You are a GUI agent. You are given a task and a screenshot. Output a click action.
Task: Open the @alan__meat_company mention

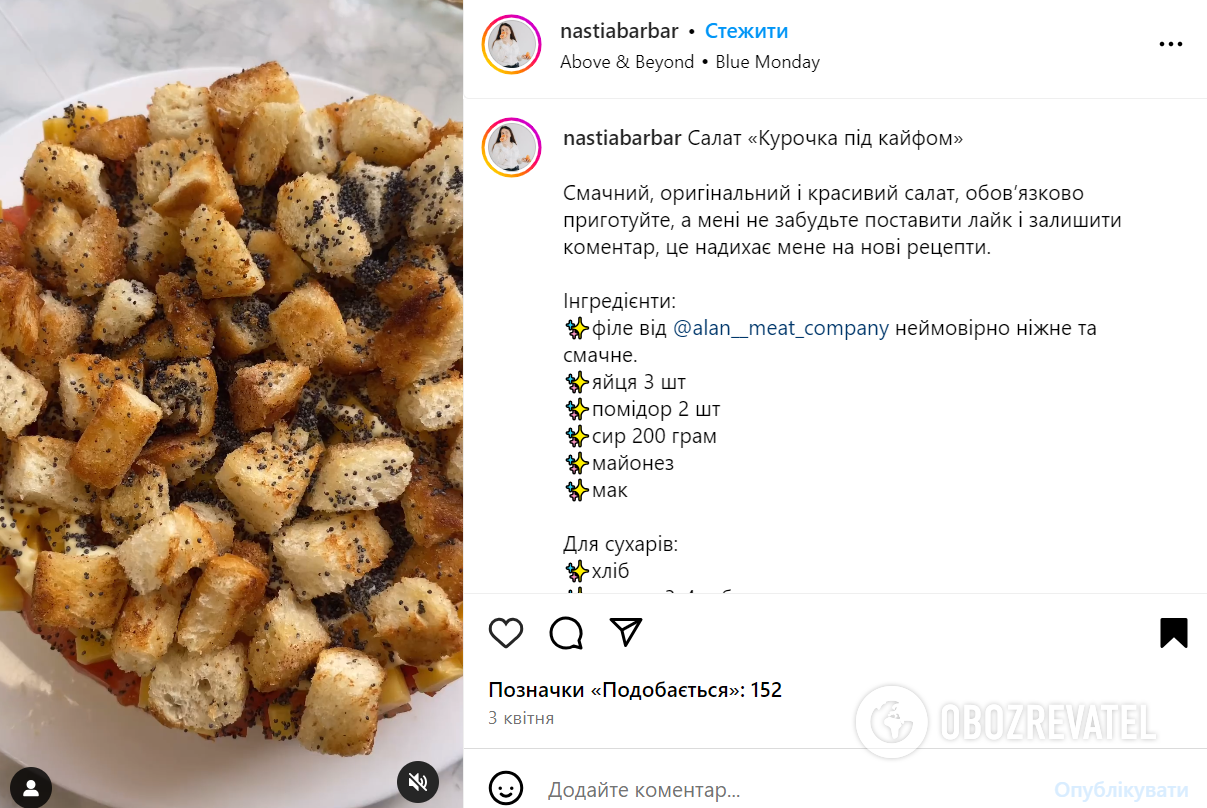781,328
